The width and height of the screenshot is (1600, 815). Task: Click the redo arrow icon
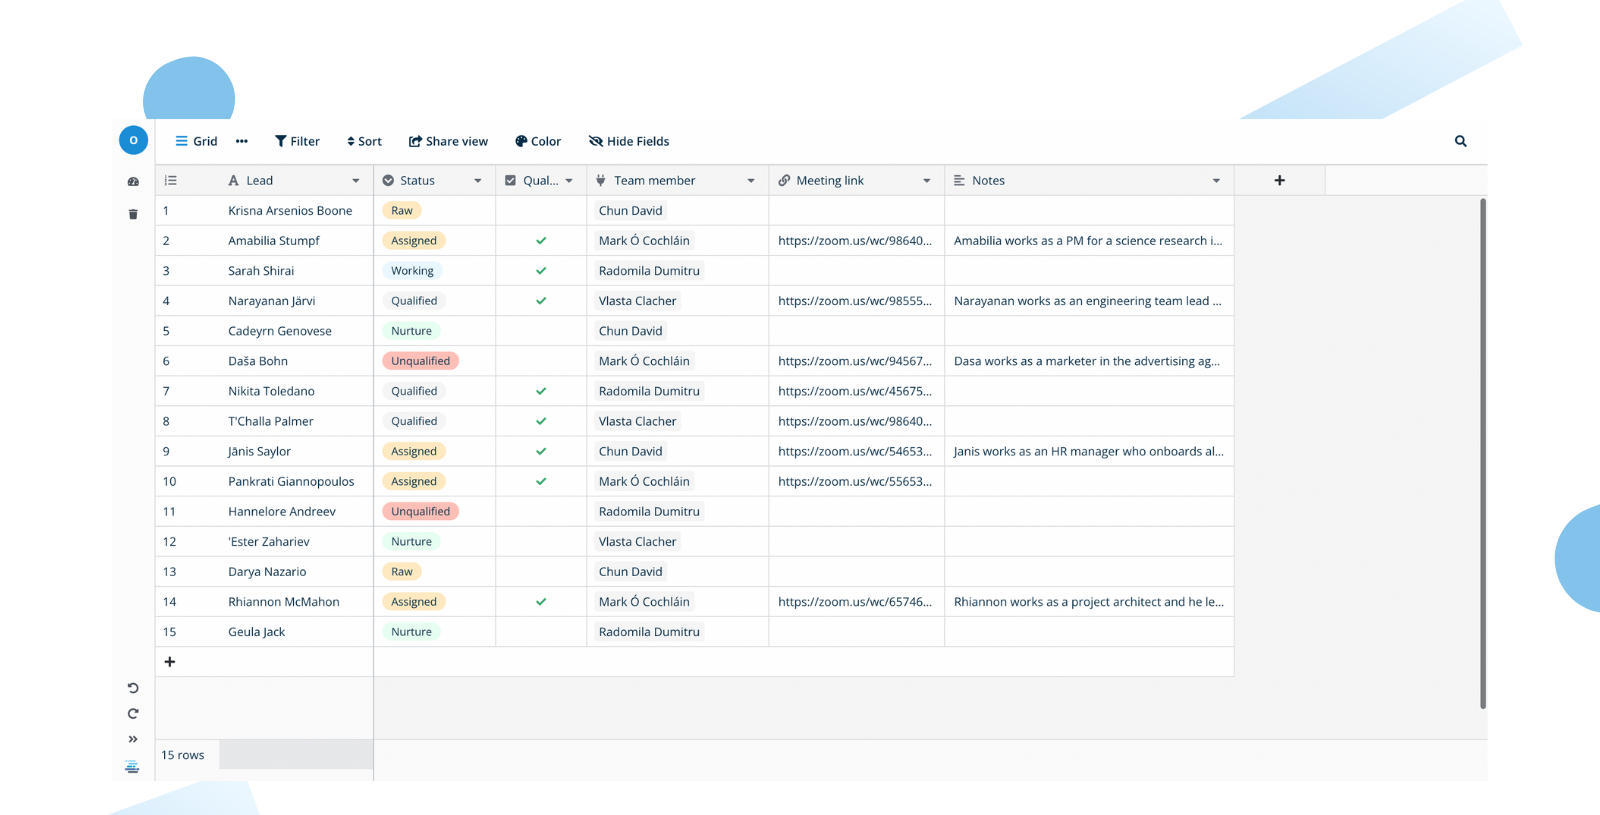(133, 714)
